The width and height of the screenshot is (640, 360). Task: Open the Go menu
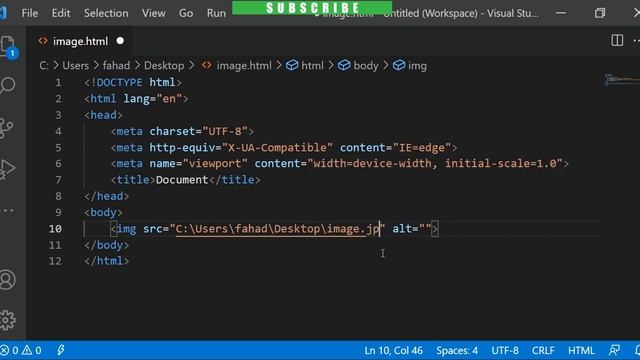pyautogui.click(x=186, y=13)
